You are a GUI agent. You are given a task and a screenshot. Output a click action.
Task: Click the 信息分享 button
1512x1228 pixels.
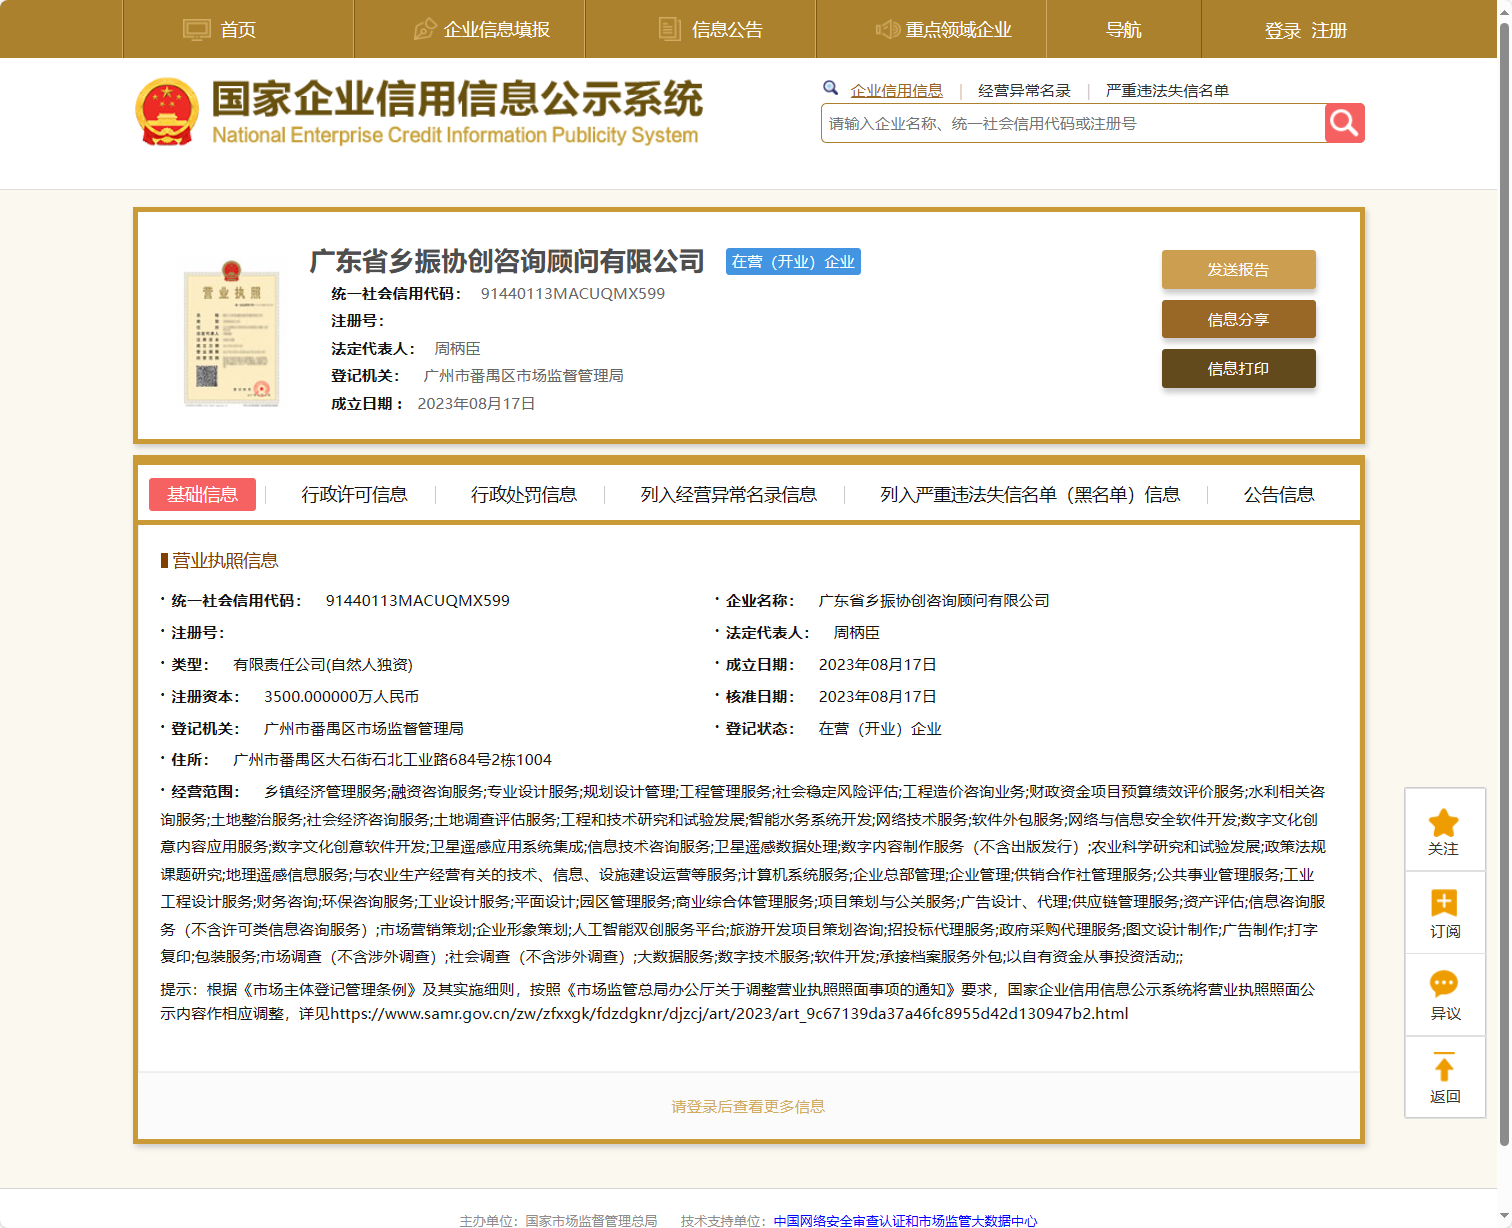click(1238, 319)
